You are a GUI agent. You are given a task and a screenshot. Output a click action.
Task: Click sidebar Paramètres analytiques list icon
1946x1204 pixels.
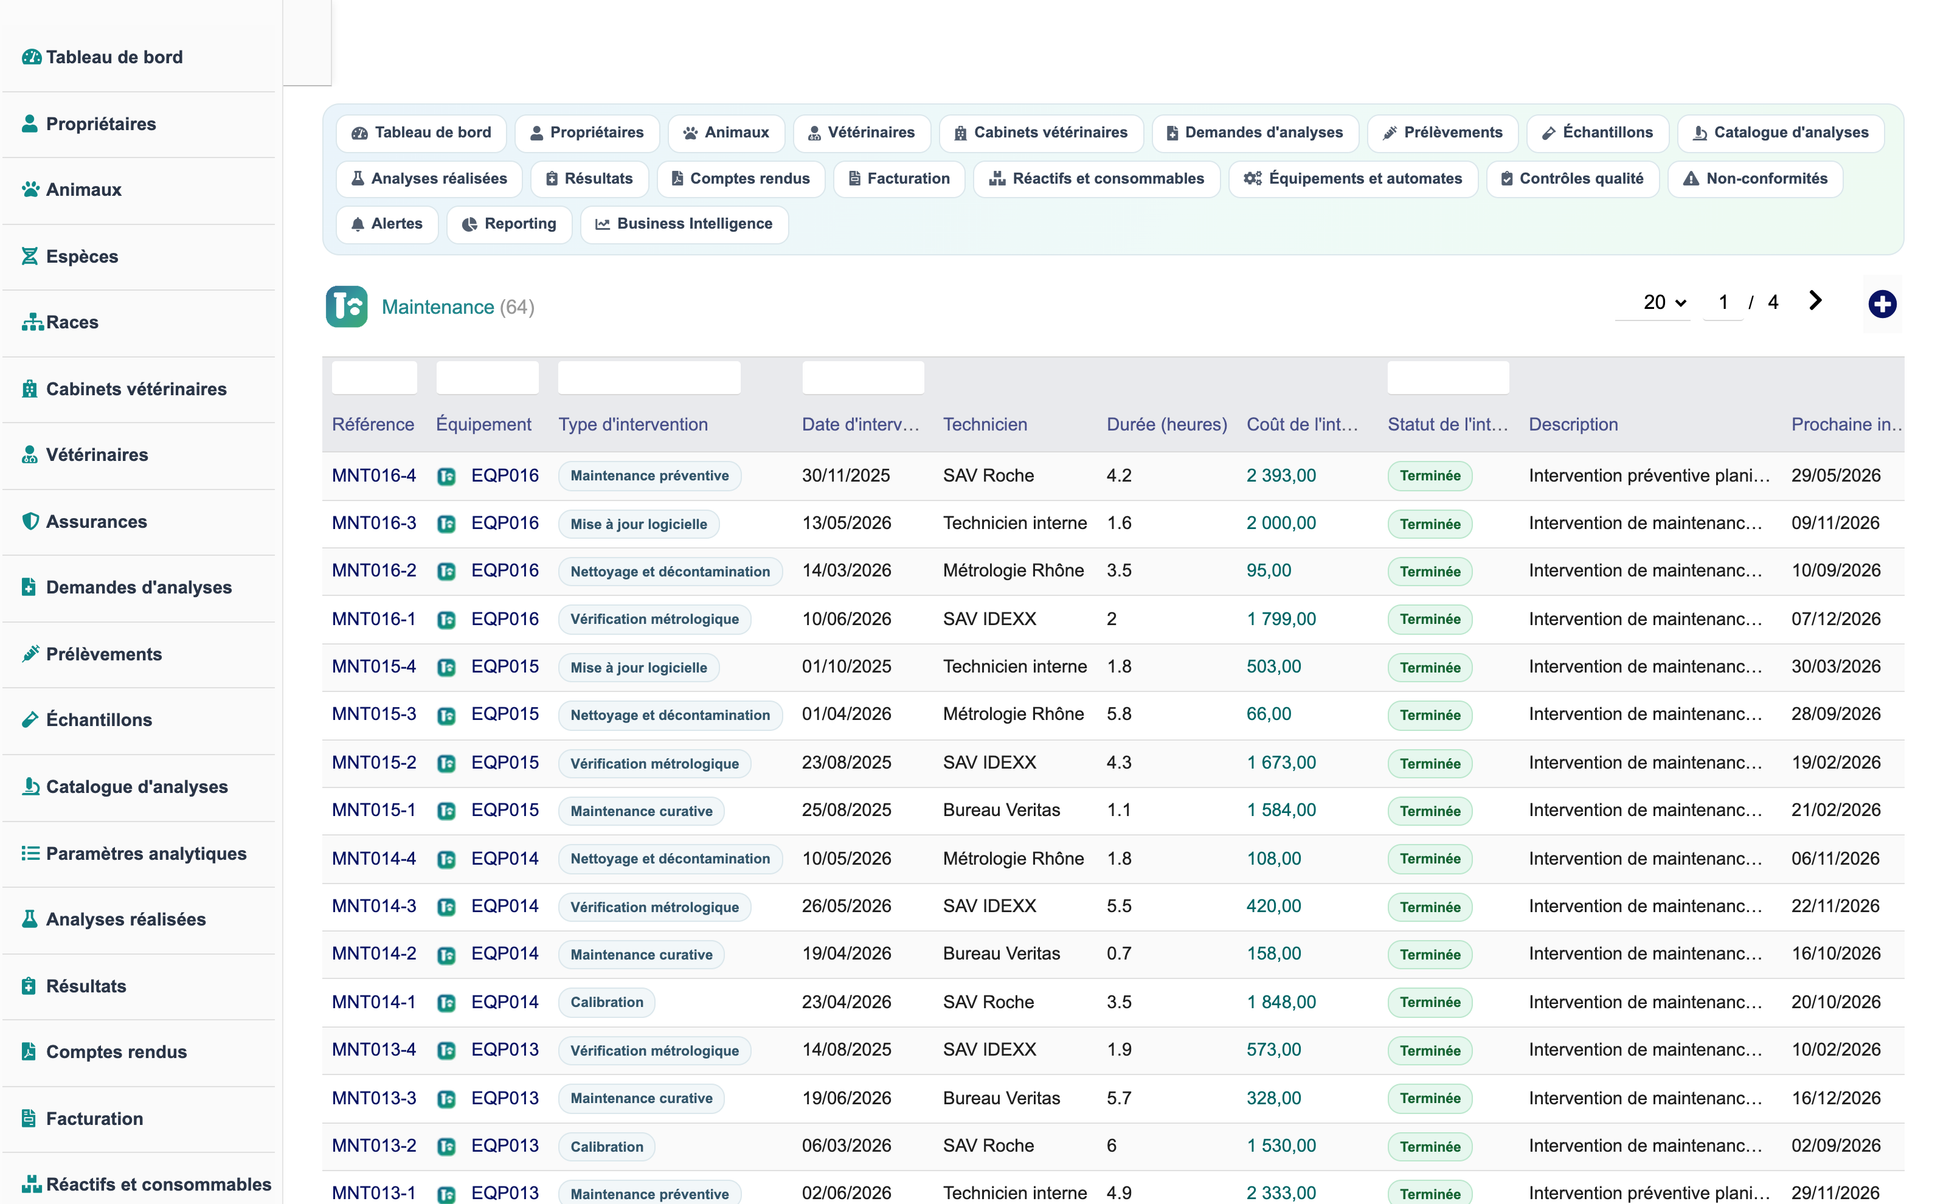pyautogui.click(x=31, y=853)
